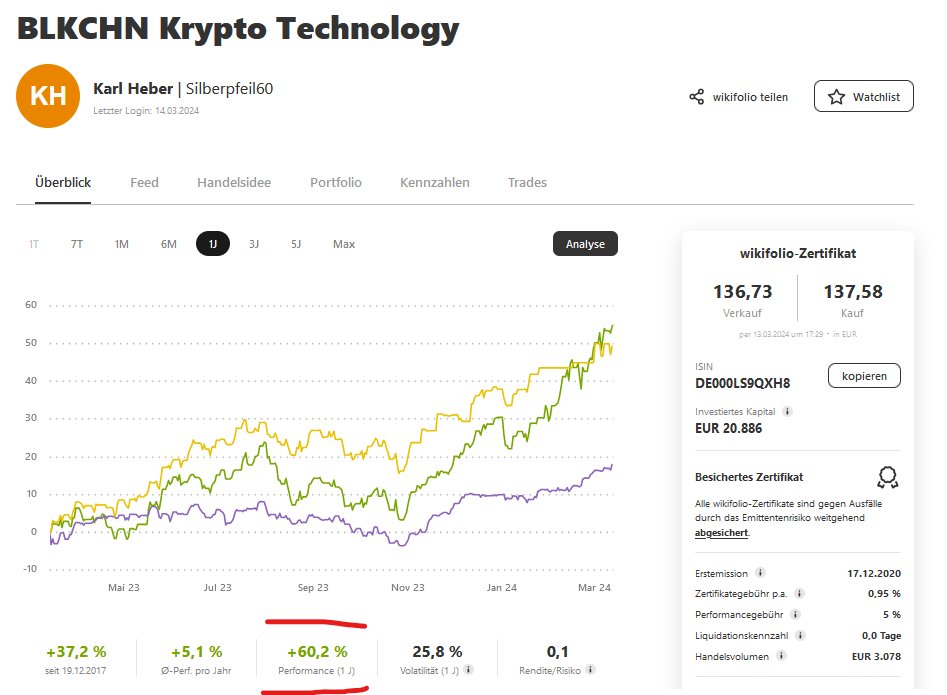Image resolution: width=947 pixels, height=695 pixels.
Task: Select the 1T chart range
Action: click(34, 244)
